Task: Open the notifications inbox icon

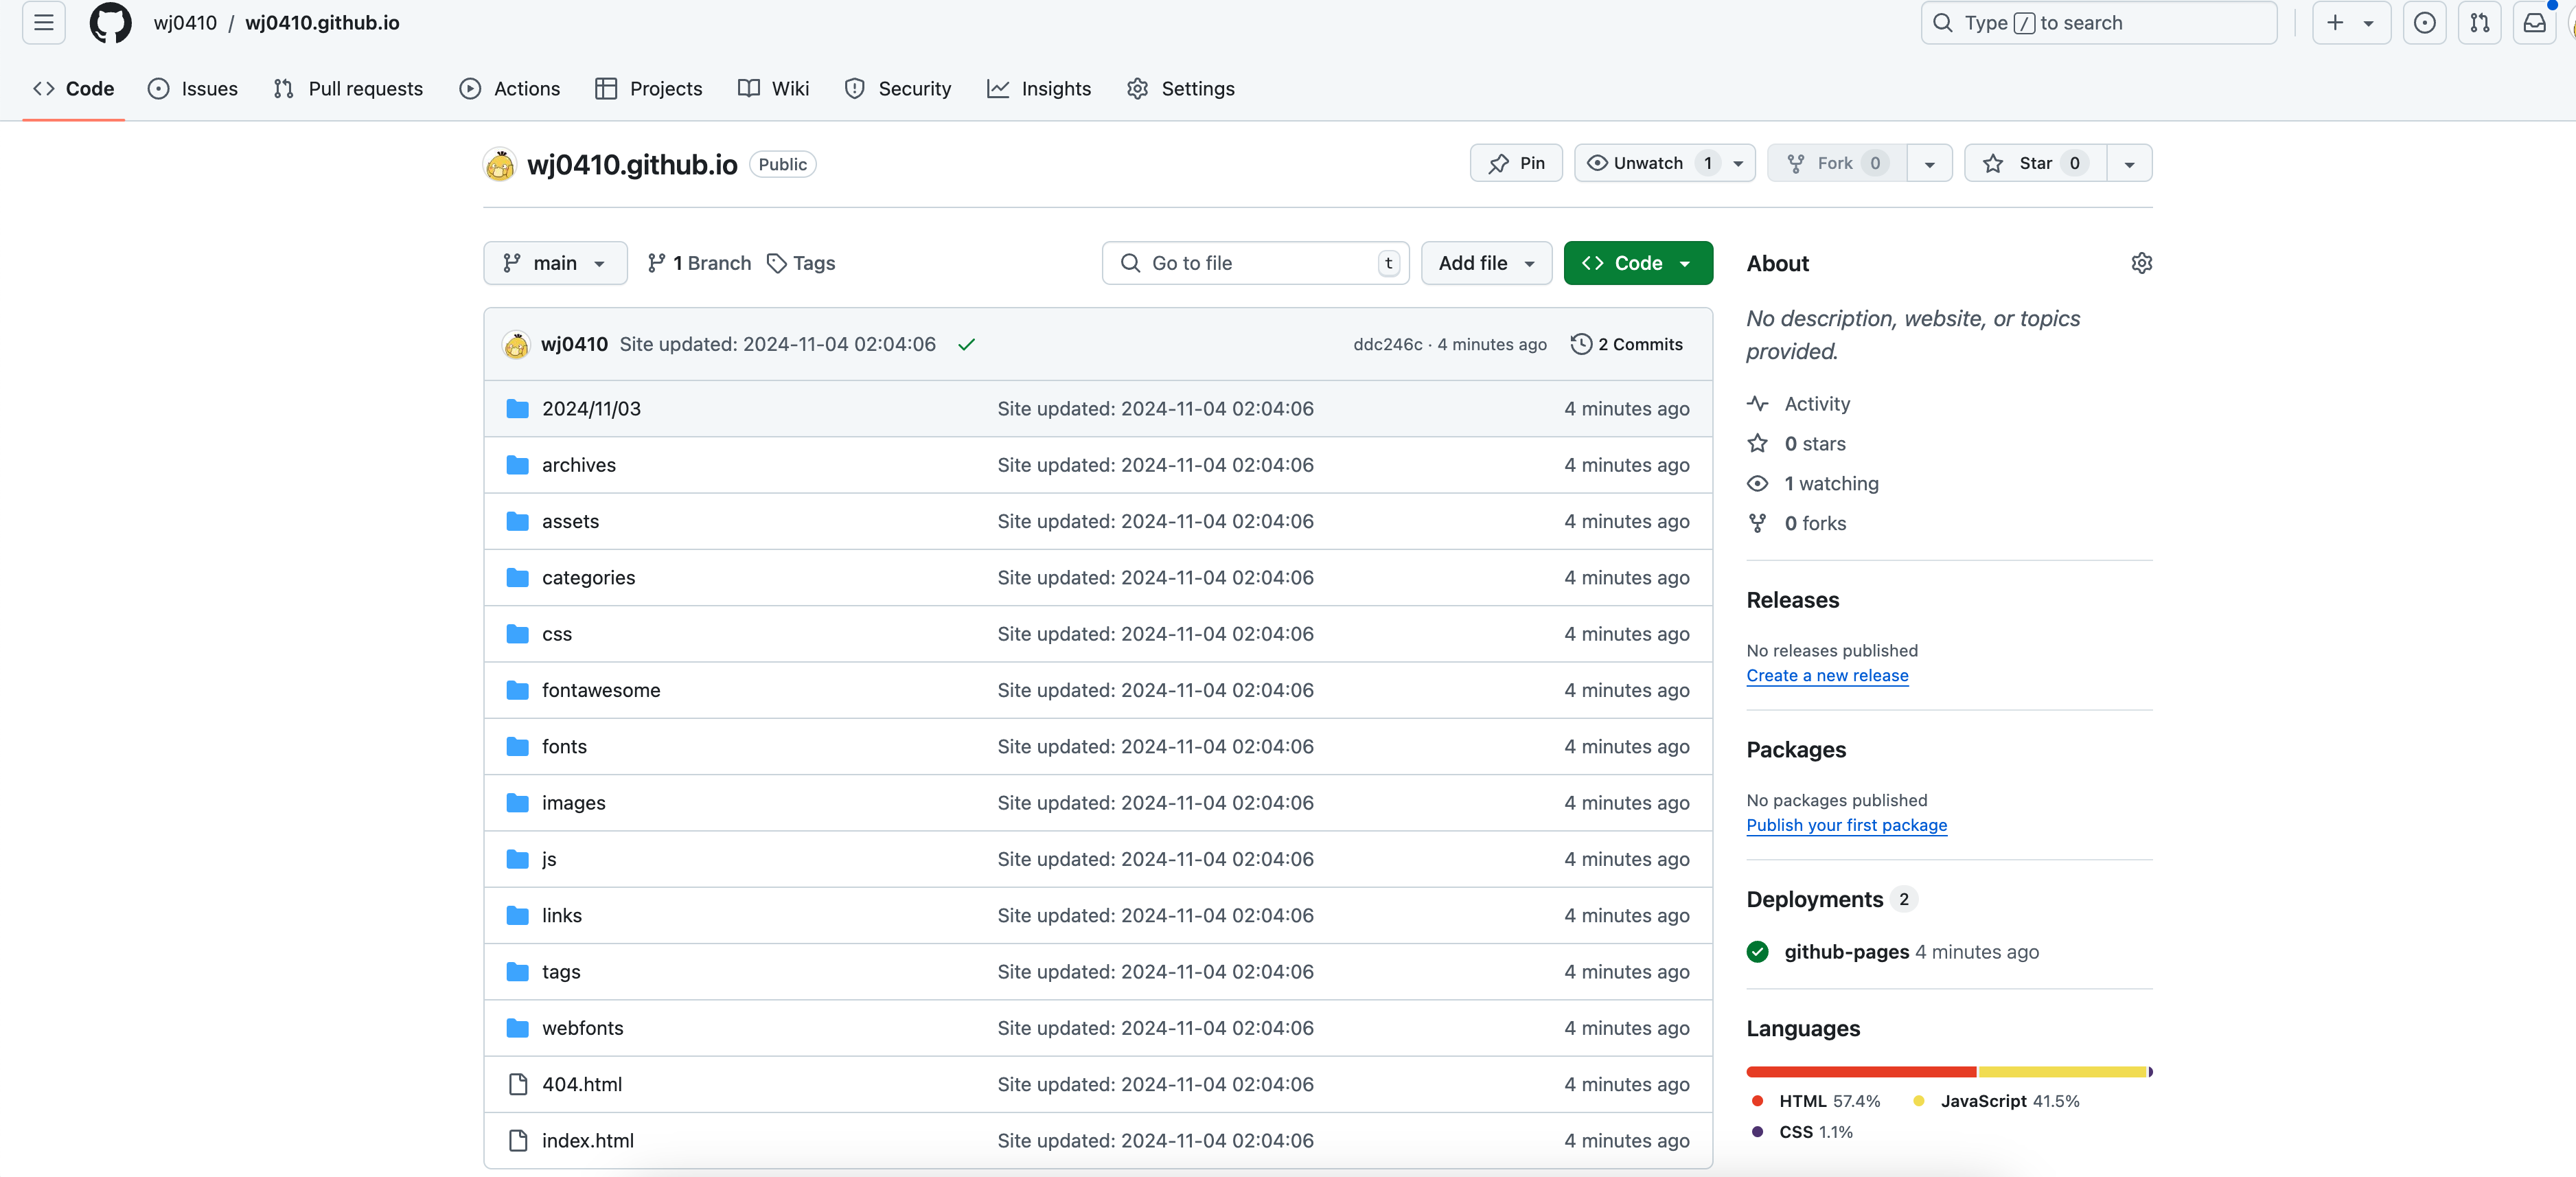Action: (2534, 23)
